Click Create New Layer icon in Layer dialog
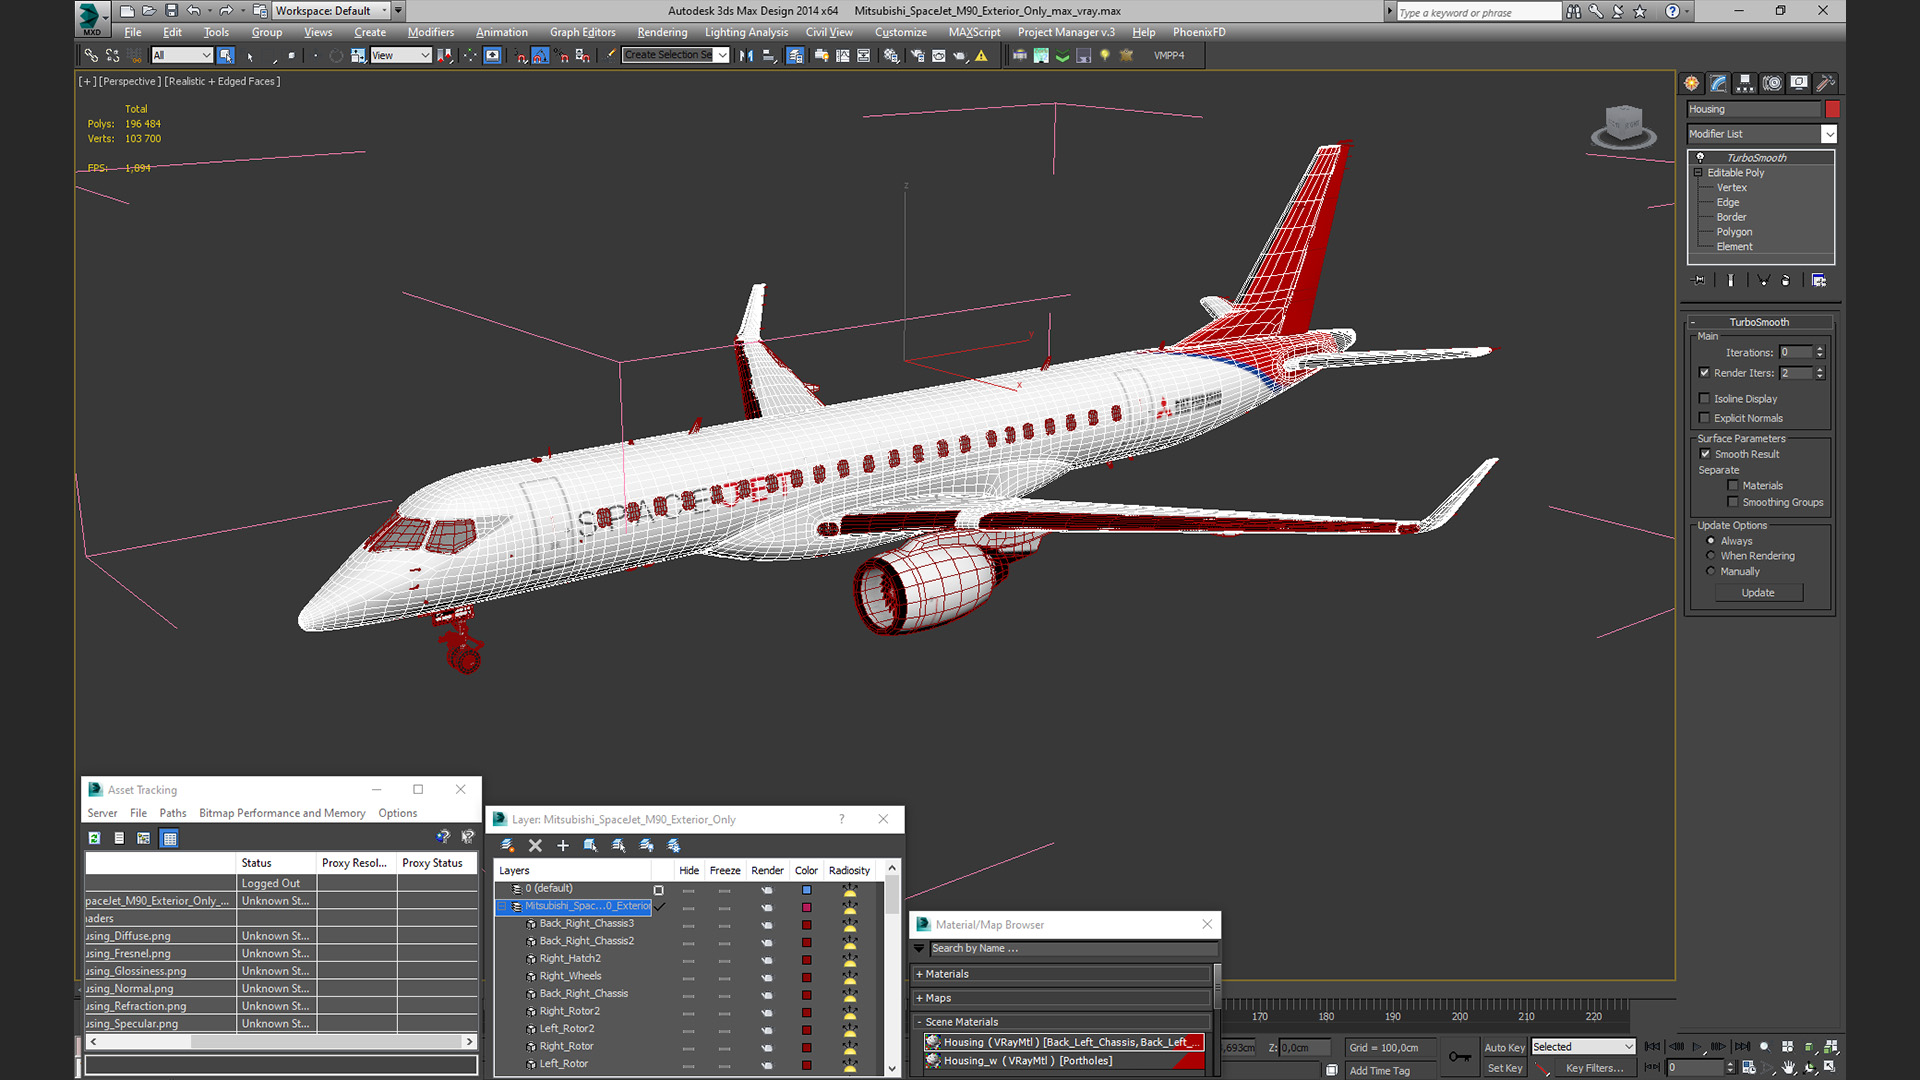1920x1080 pixels. [508, 845]
